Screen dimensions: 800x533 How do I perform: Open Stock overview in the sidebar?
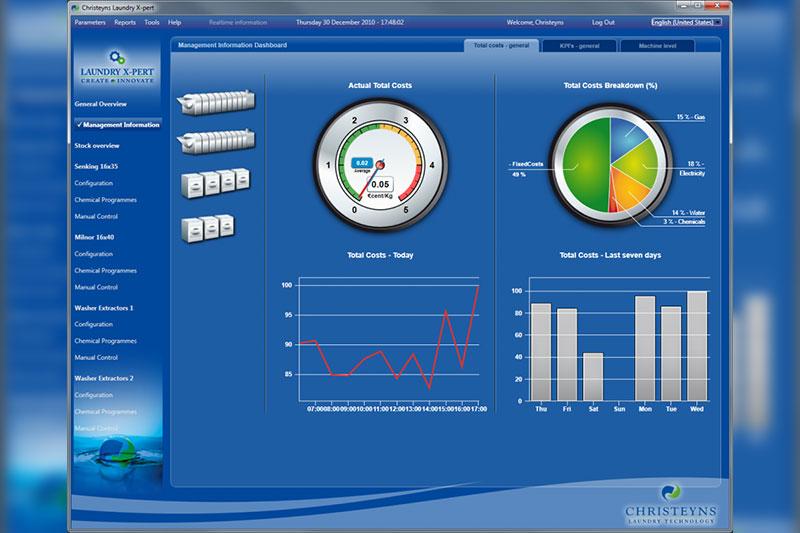click(97, 146)
